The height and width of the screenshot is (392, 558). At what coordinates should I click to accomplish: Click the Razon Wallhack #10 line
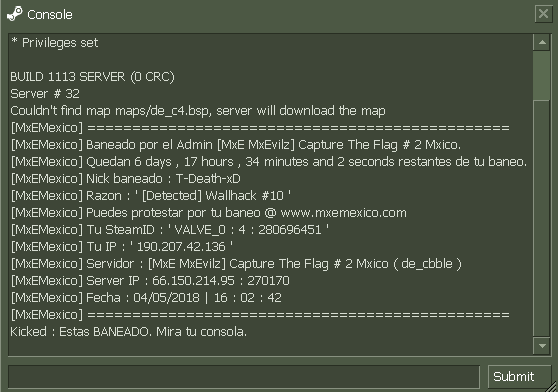pyautogui.click(x=151, y=196)
